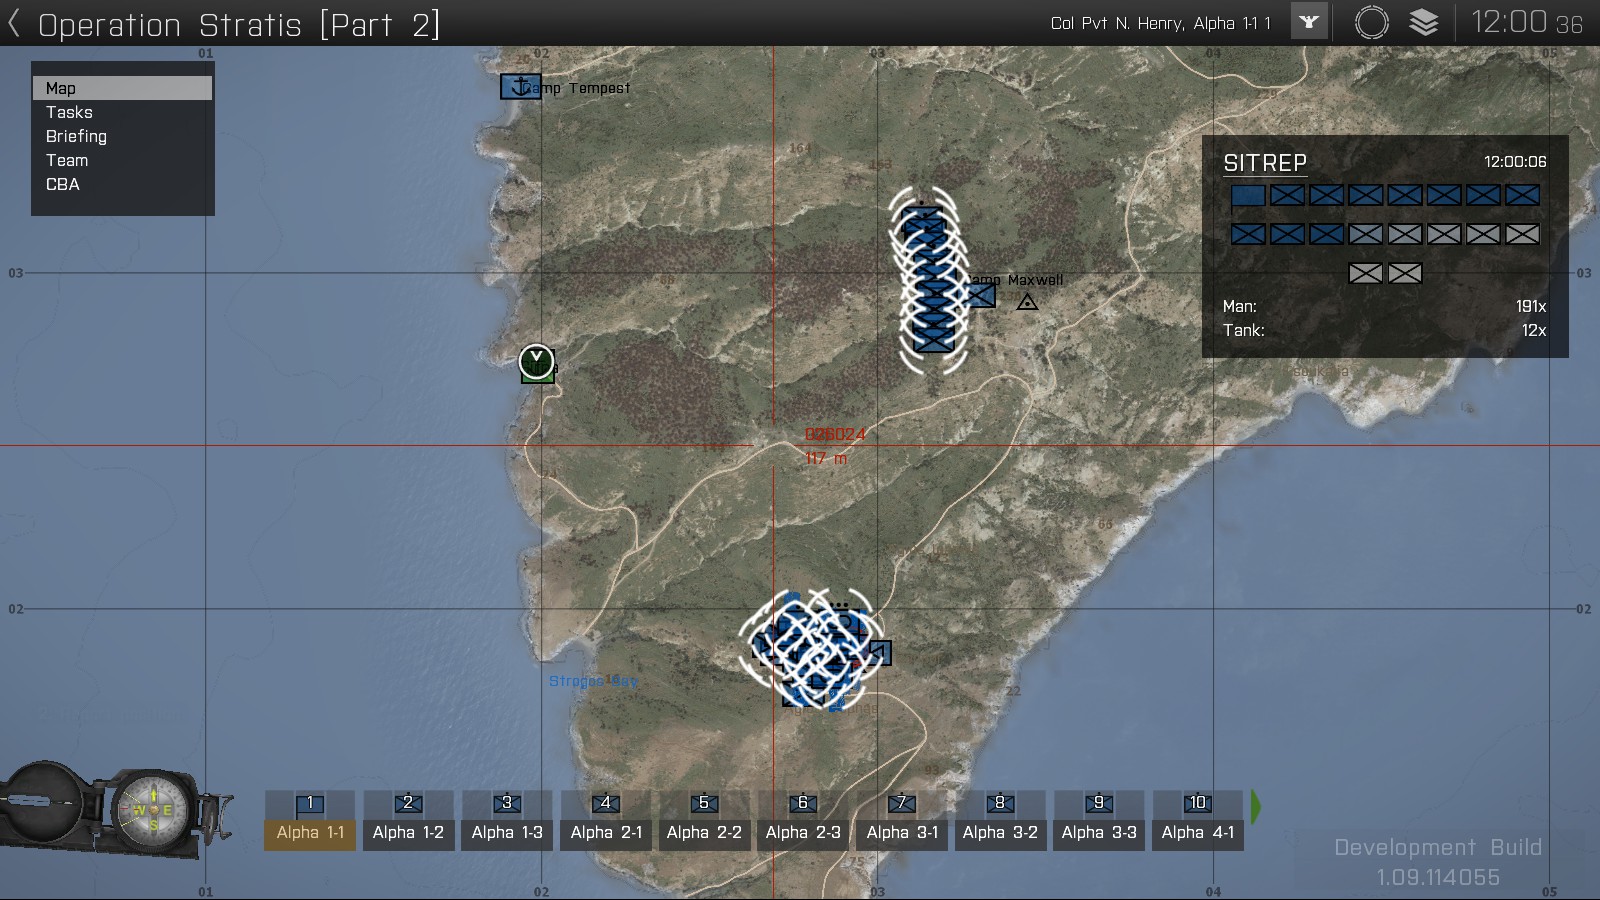The height and width of the screenshot is (900, 1600).
Task: Select group Alpha 2-2 in the bottom bar
Action: click(704, 821)
